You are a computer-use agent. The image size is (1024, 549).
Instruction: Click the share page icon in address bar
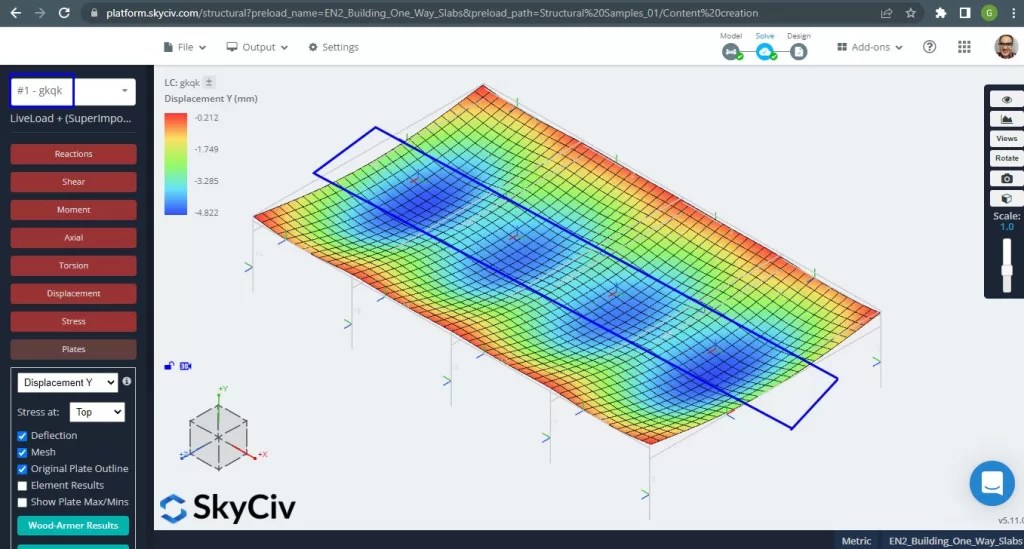886,12
